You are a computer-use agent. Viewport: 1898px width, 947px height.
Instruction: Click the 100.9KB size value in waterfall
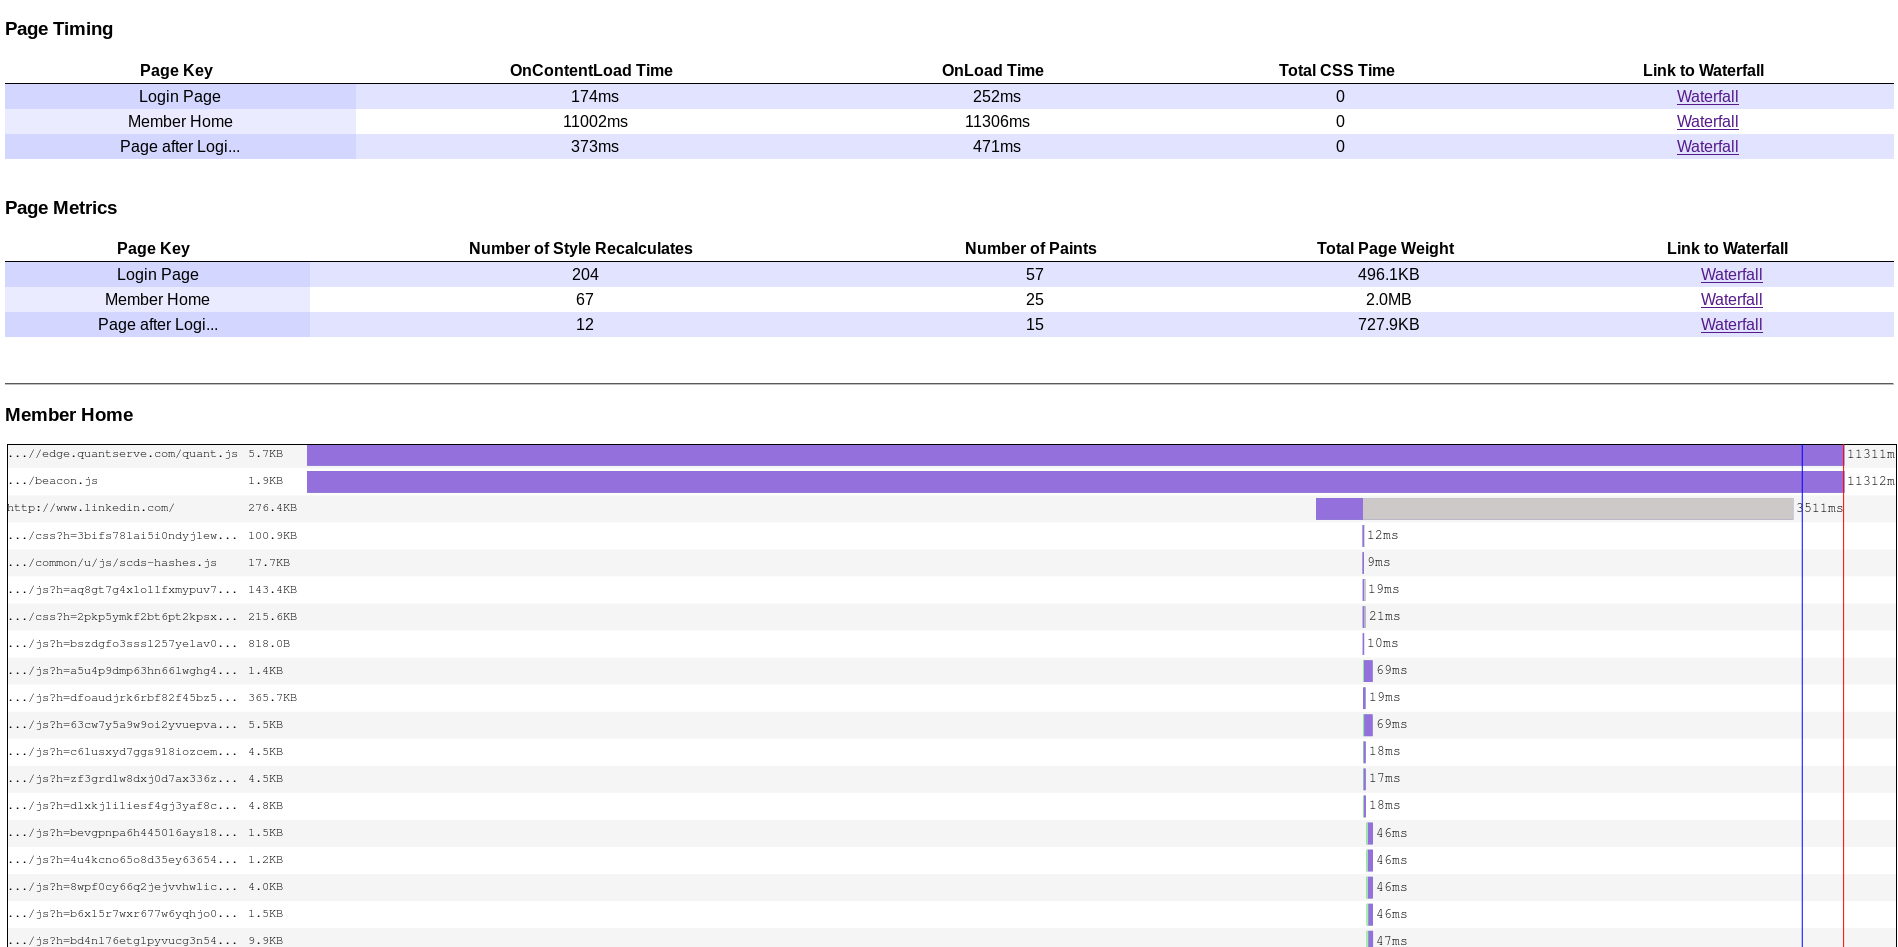[273, 536]
